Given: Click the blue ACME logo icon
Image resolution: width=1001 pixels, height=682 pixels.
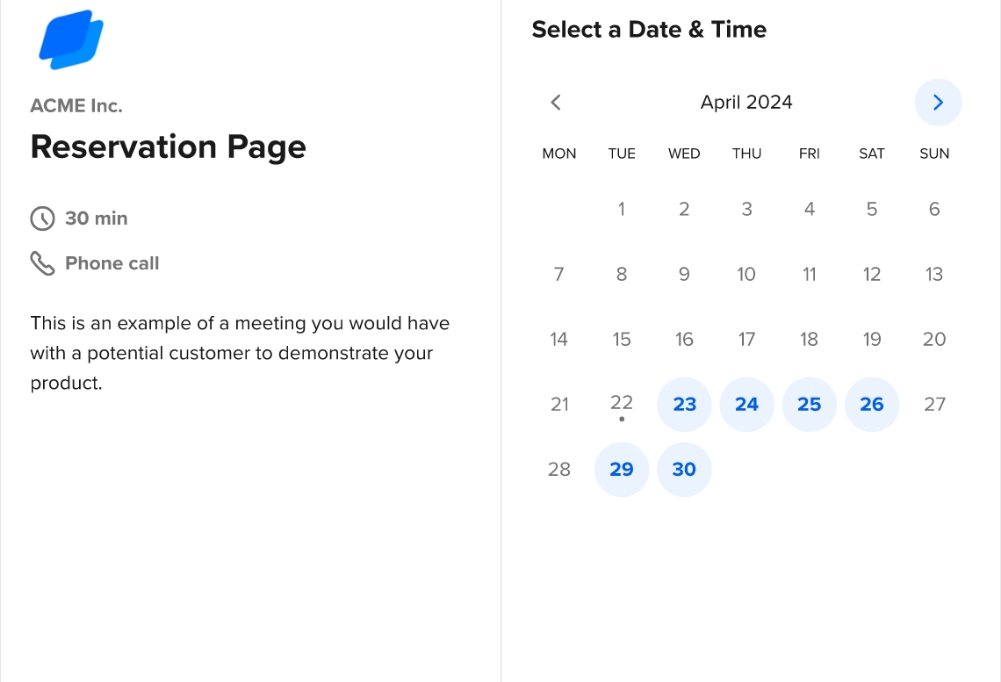Looking at the screenshot, I should coord(71,40).
